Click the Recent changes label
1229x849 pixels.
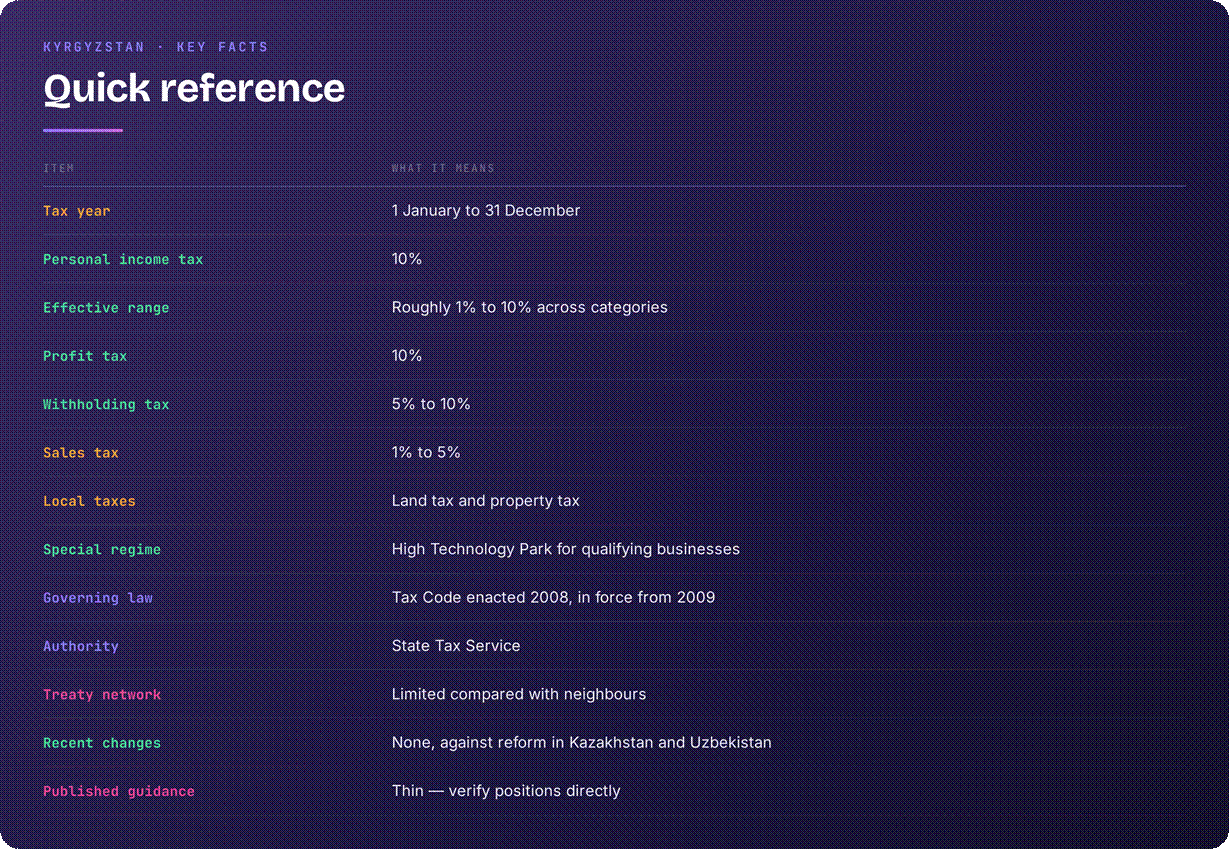coord(102,743)
